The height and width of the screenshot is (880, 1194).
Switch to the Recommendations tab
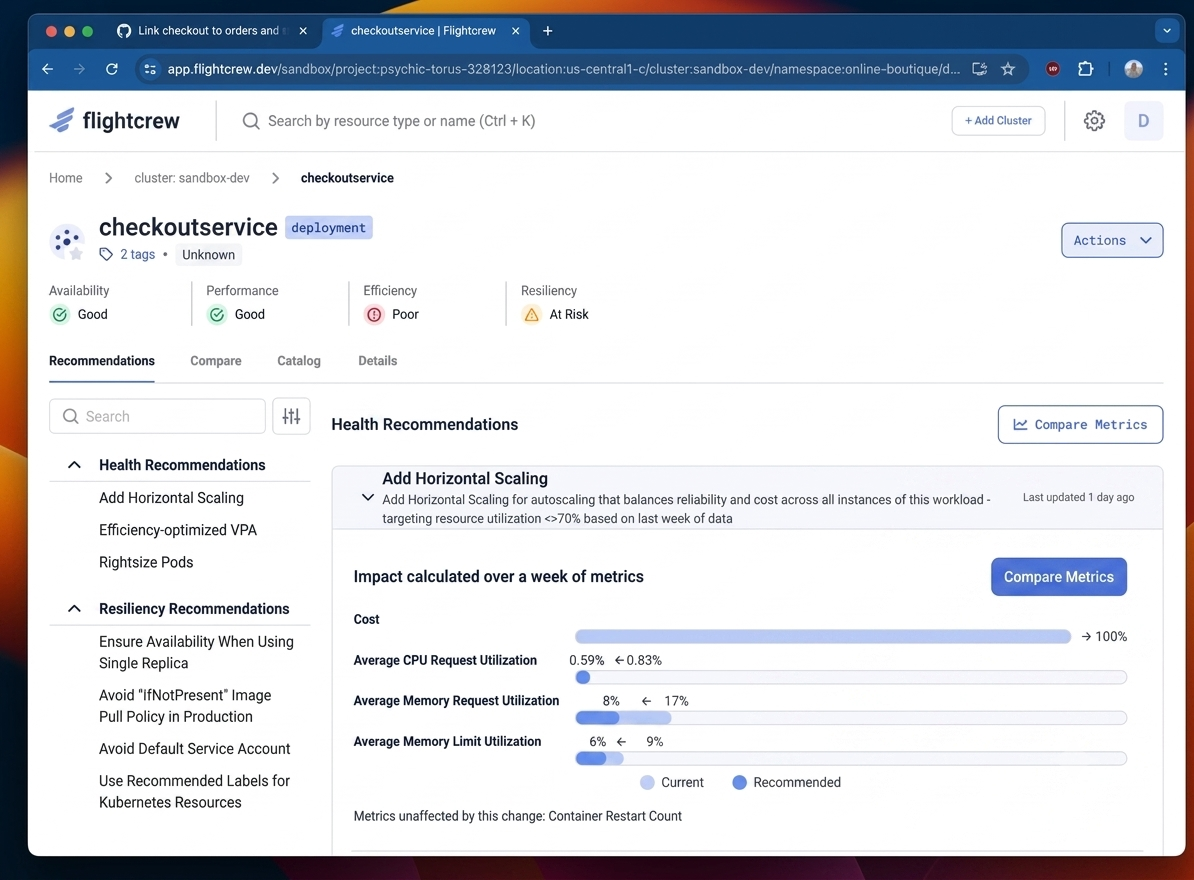pyautogui.click(x=101, y=361)
